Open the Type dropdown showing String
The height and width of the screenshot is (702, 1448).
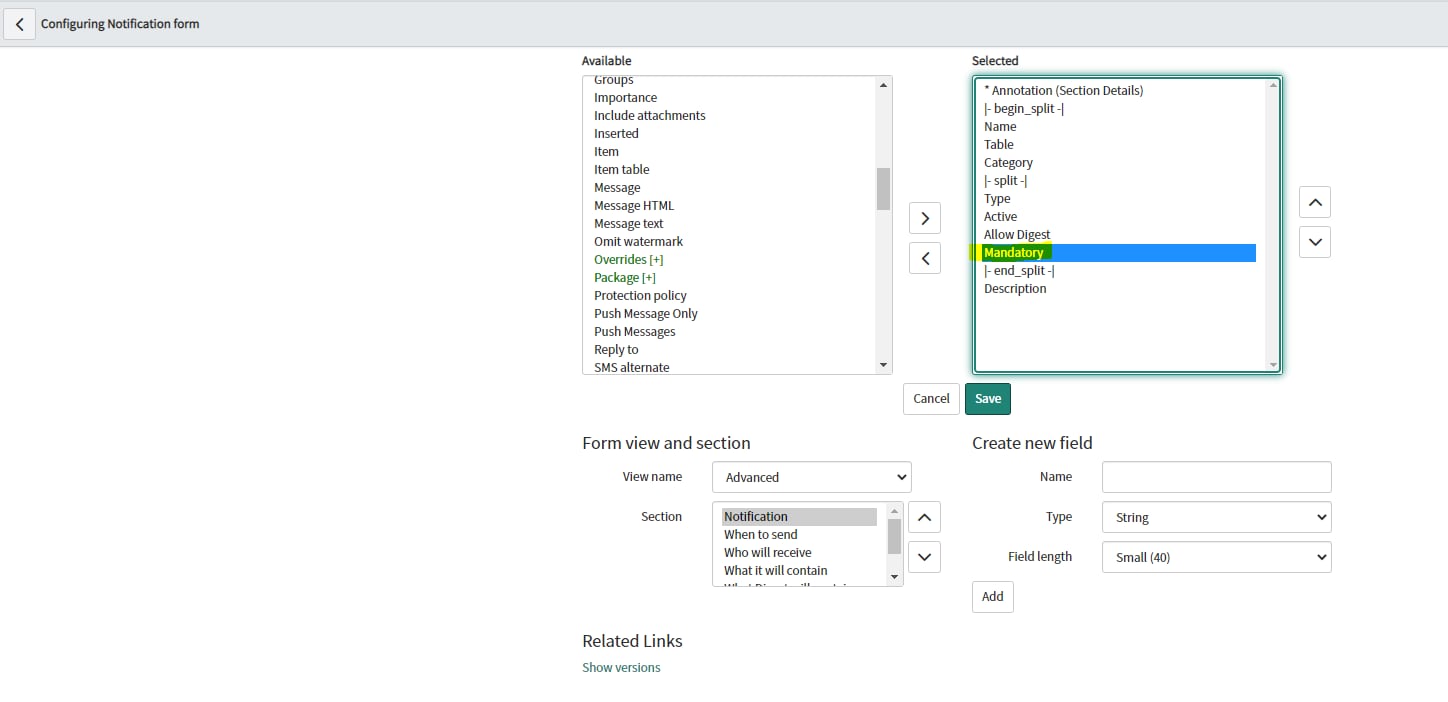click(1215, 517)
